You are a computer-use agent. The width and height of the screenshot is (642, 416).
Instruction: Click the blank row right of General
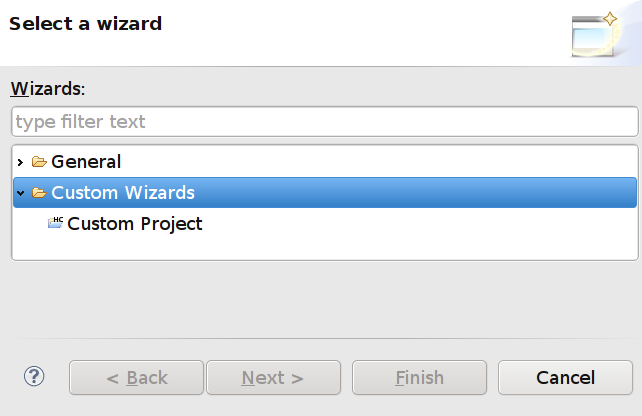(380, 162)
